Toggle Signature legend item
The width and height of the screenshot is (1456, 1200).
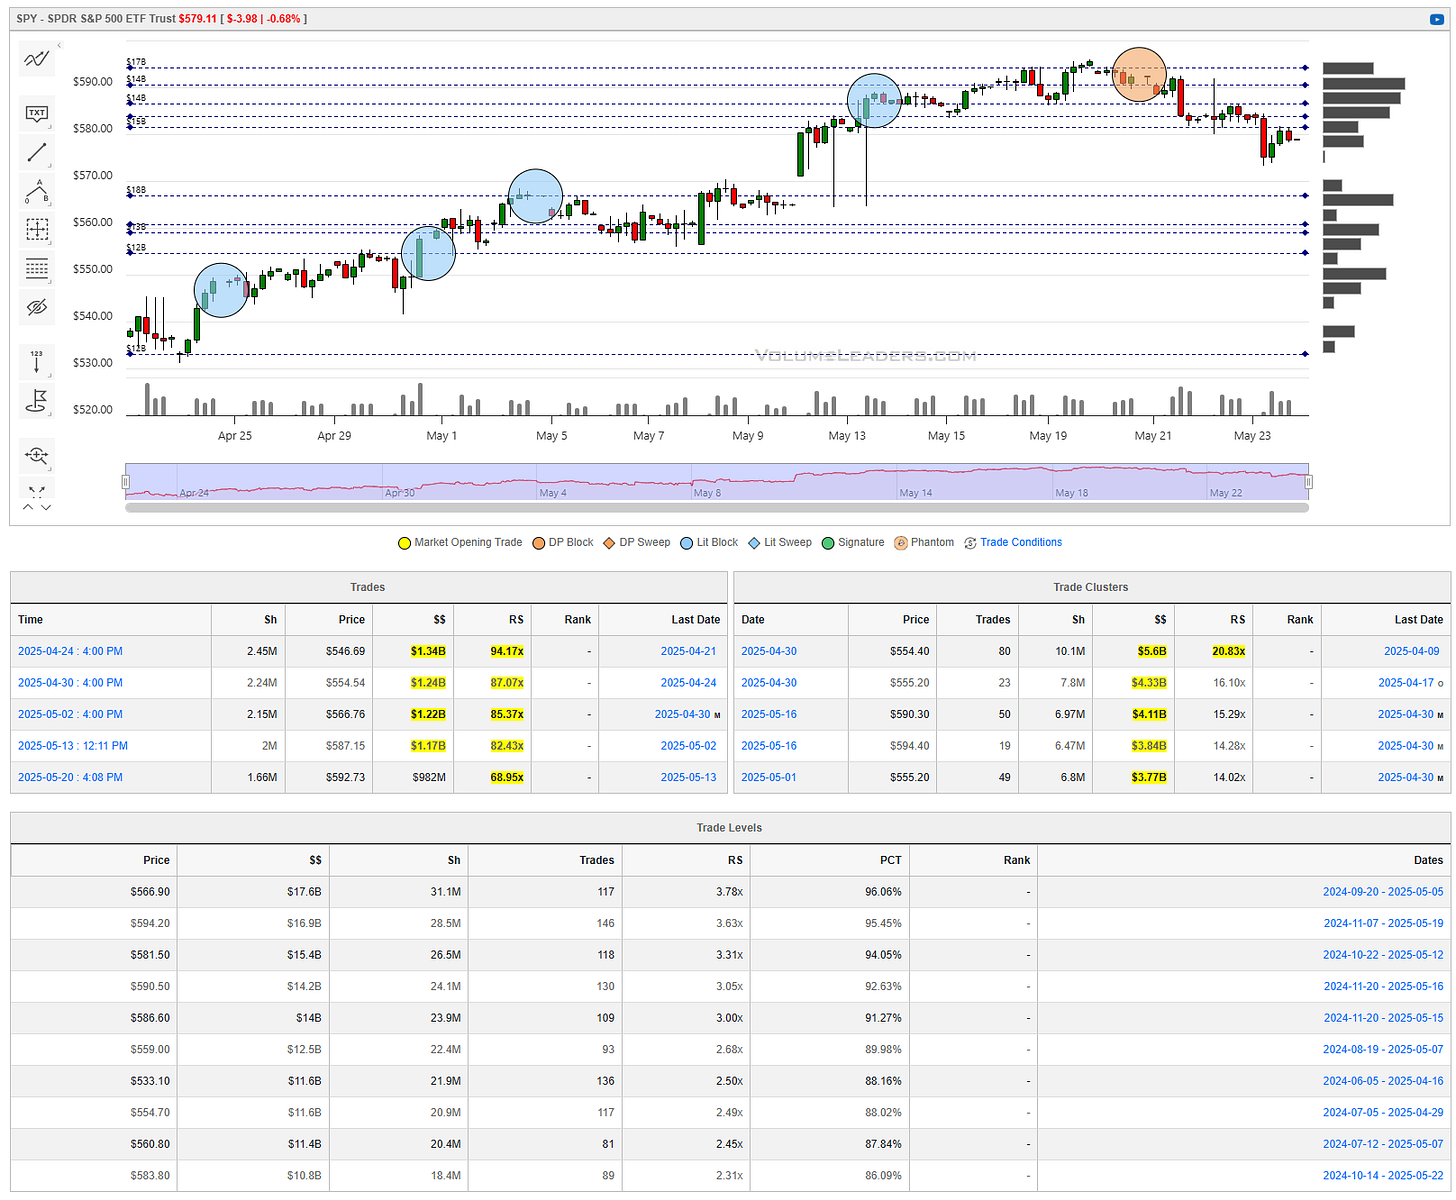tap(853, 543)
